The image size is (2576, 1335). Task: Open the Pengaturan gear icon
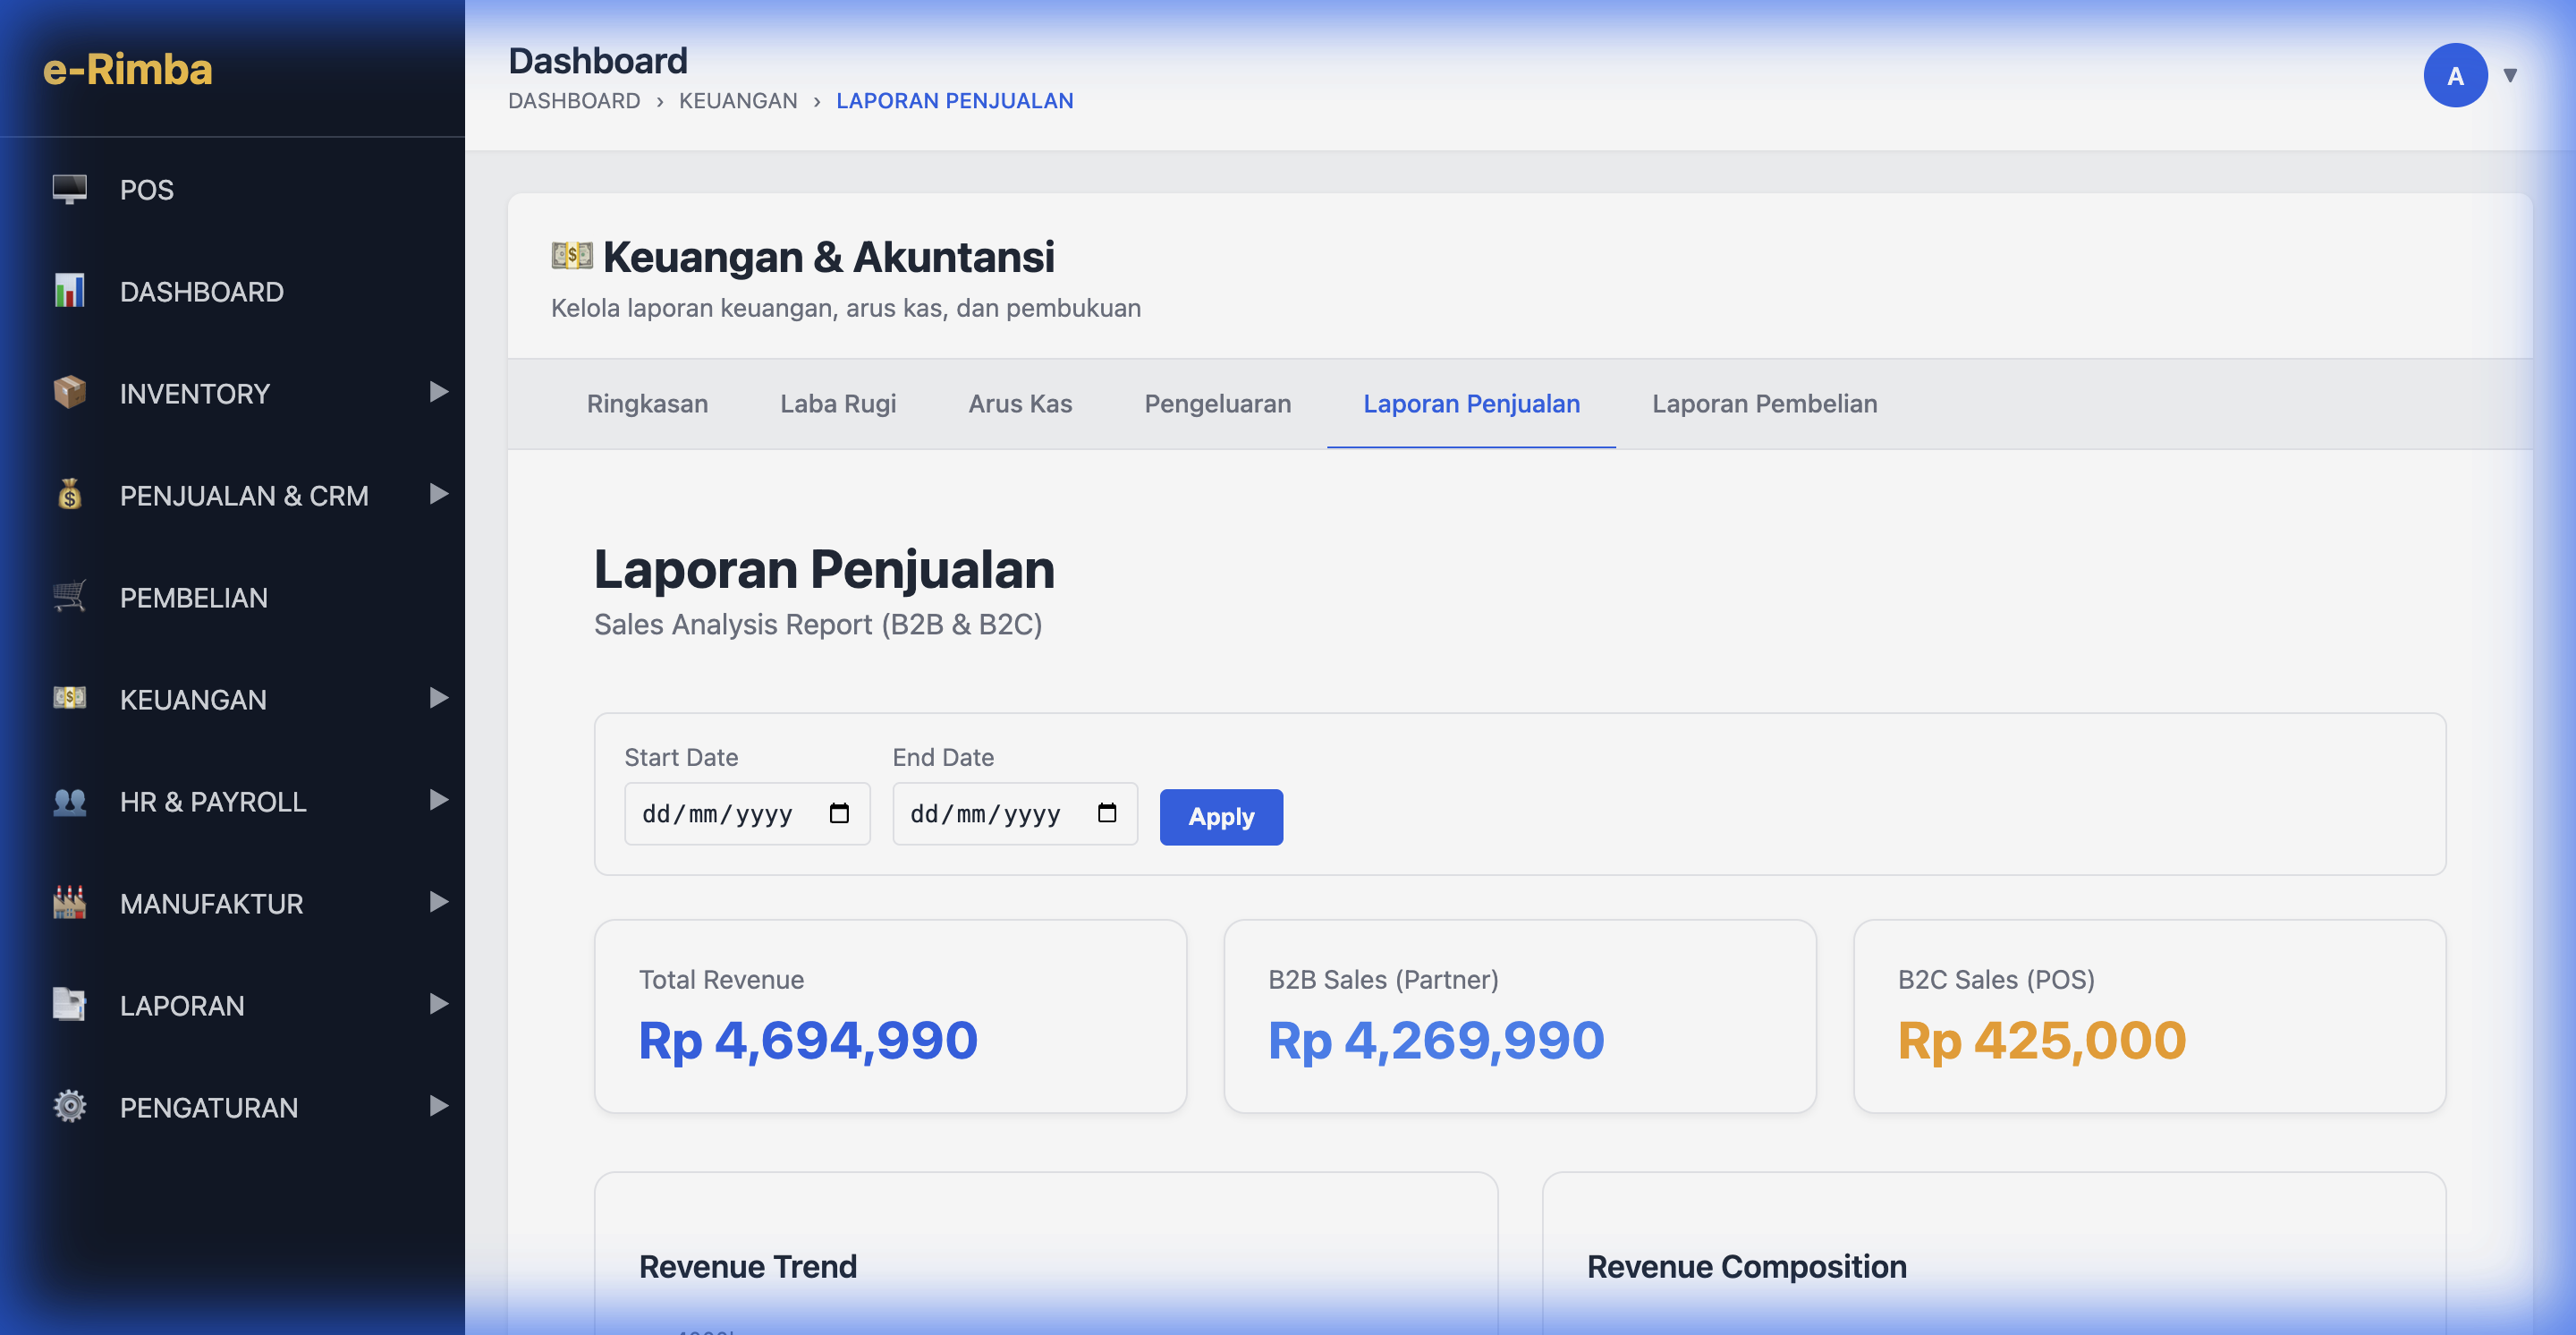(68, 1106)
